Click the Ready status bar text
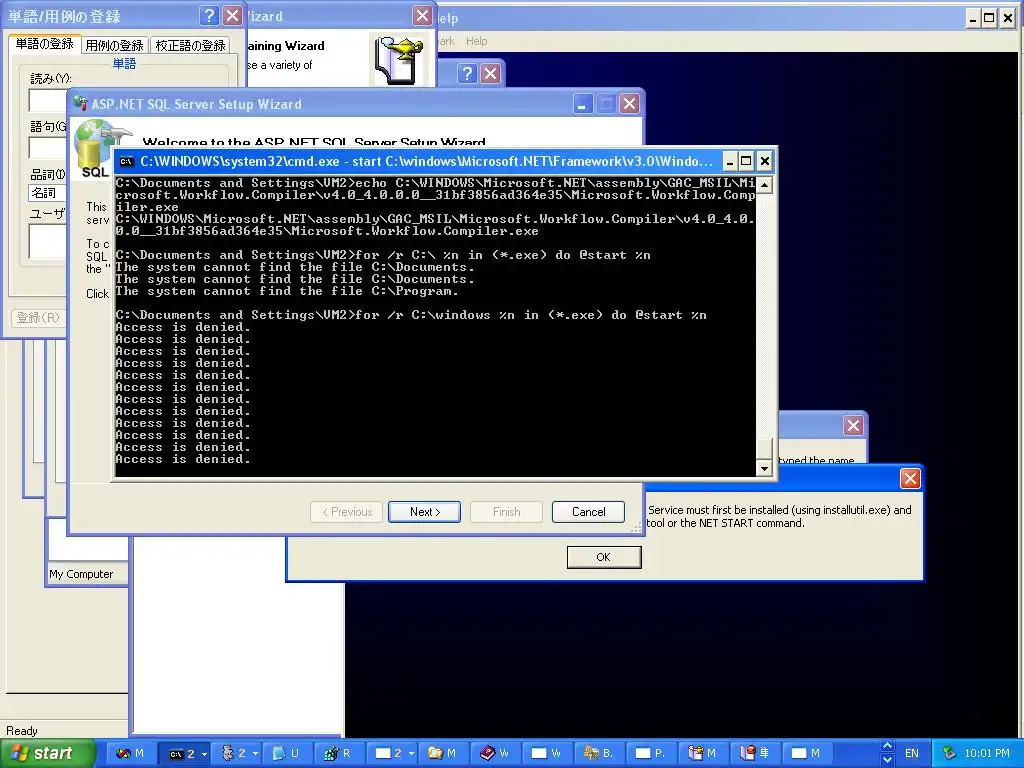 click(x=22, y=731)
